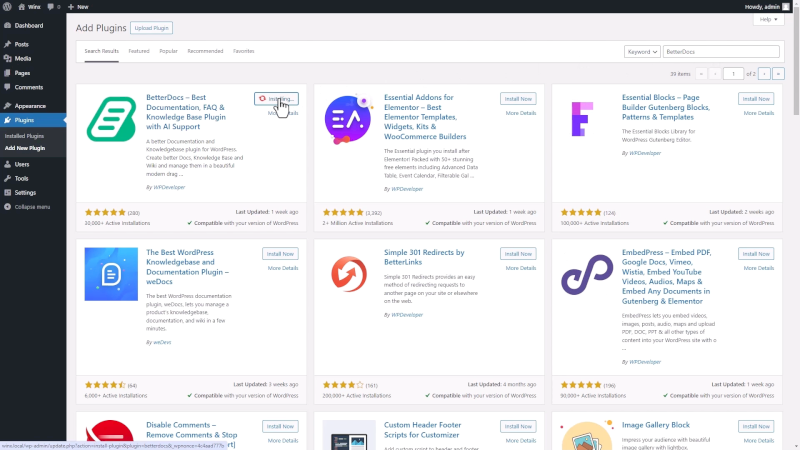
Task: View More Details for Simple 301 Redirects
Action: coord(520,268)
